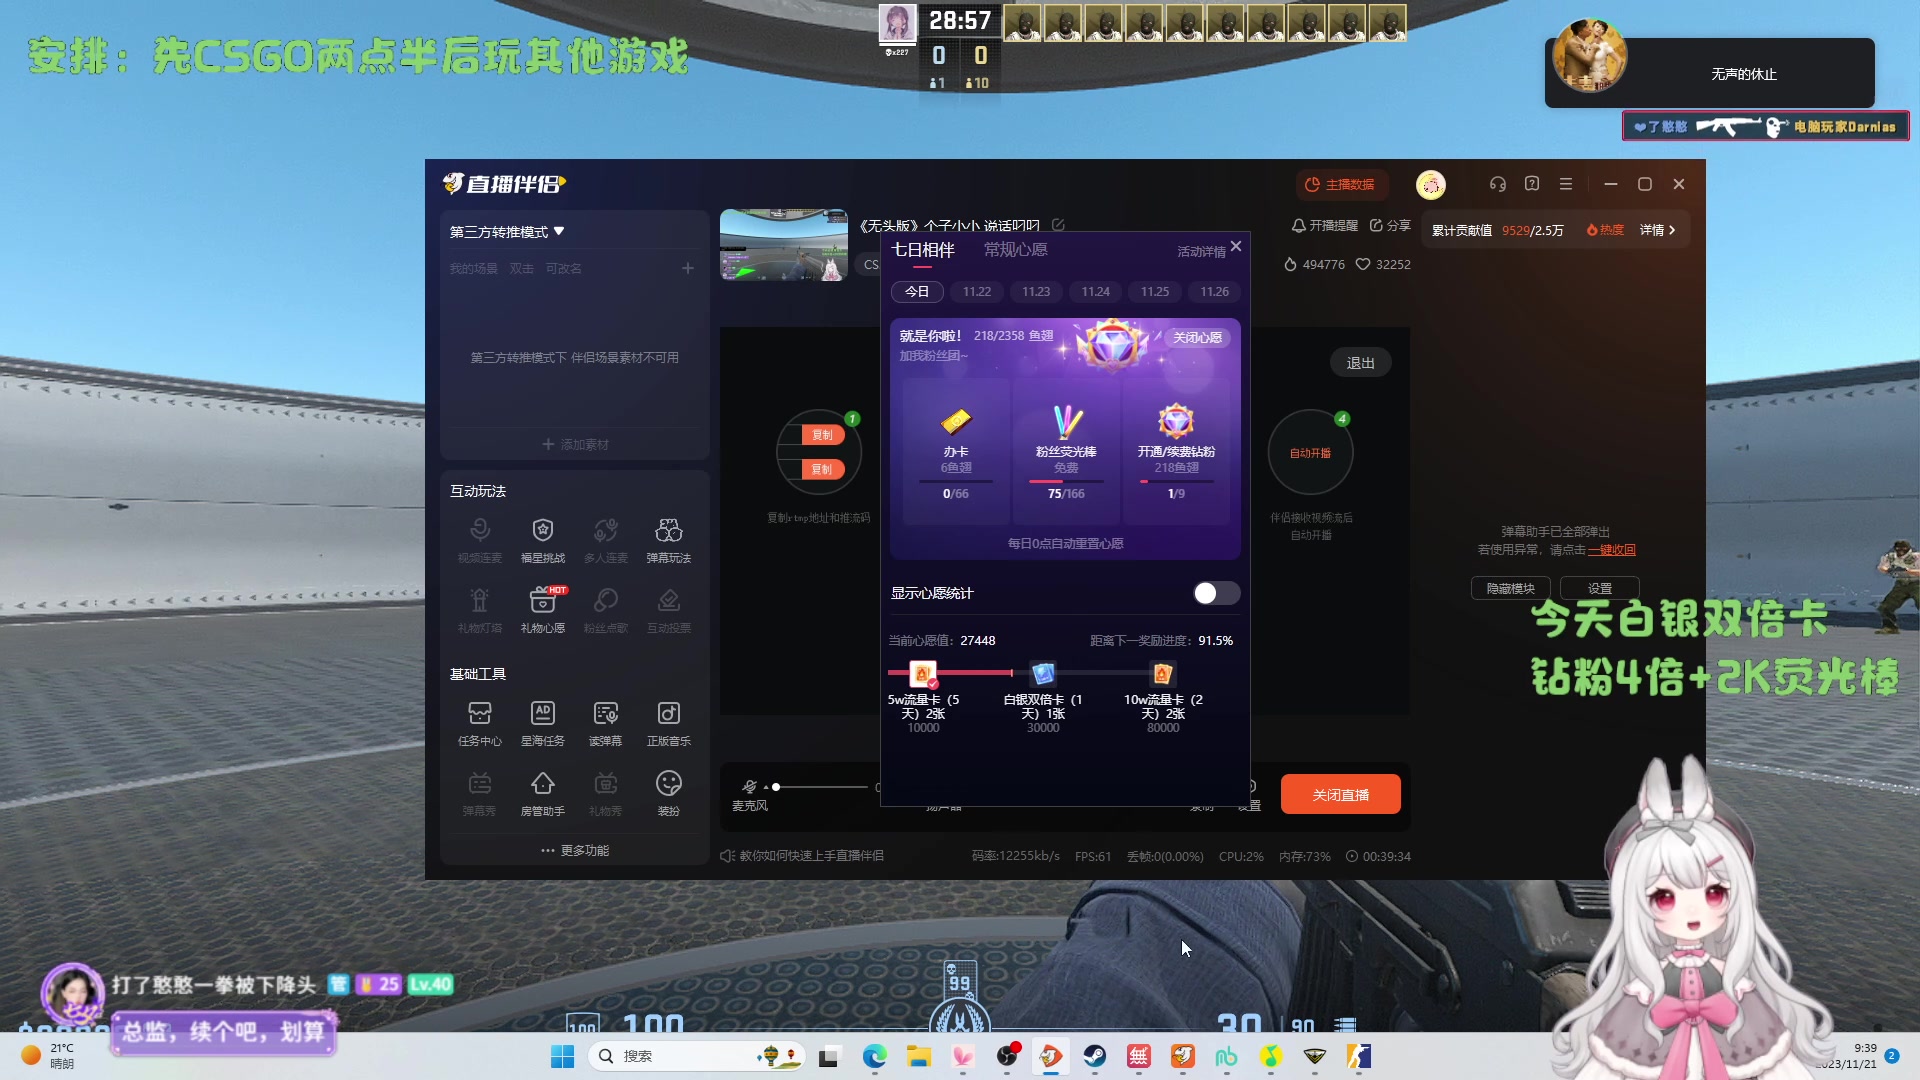The image size is (1920, 1080).
Task: Adjust the microphone volume slider
Action: pyautogui.click(x=820, y=787)
